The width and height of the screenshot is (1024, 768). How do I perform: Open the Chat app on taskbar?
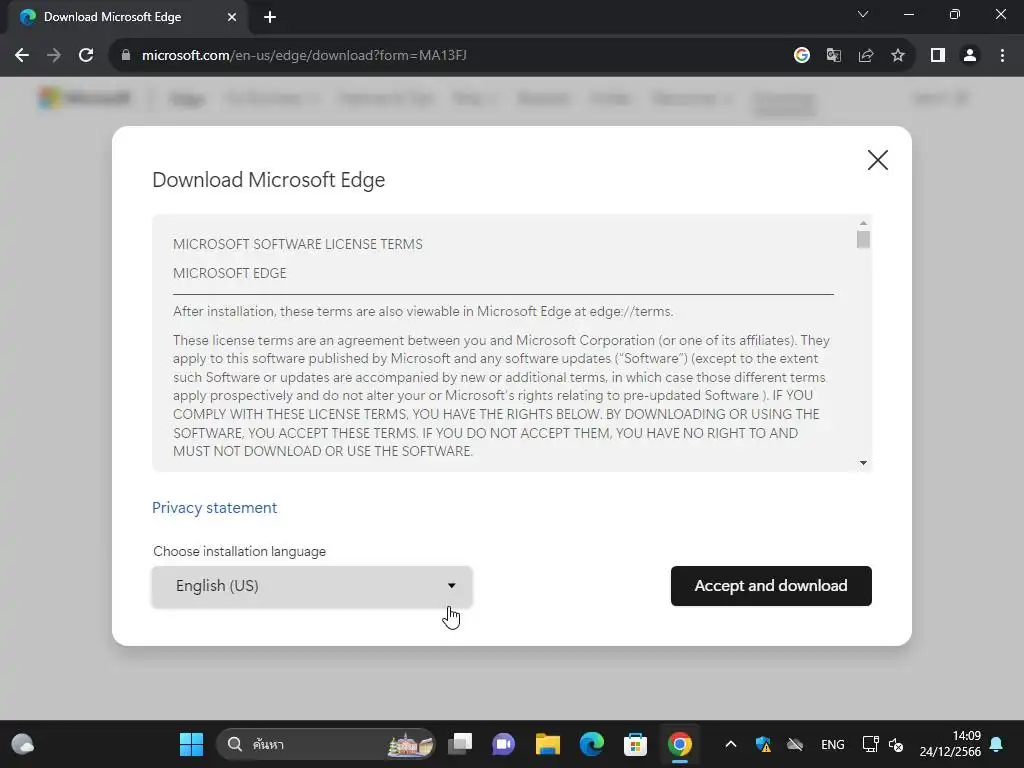pos(504,744)
